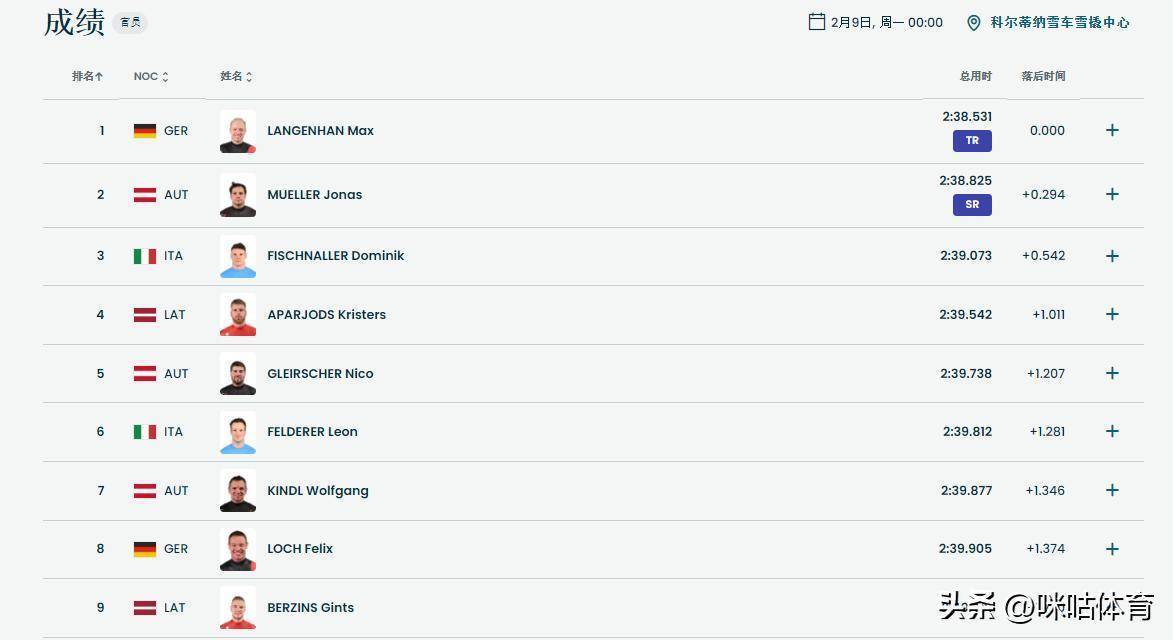Viewport: 1173px width, 640px height.
Task: Expand details for LANGENHAN Max row
Action: pyautogui.click(x=1112, y=130)
